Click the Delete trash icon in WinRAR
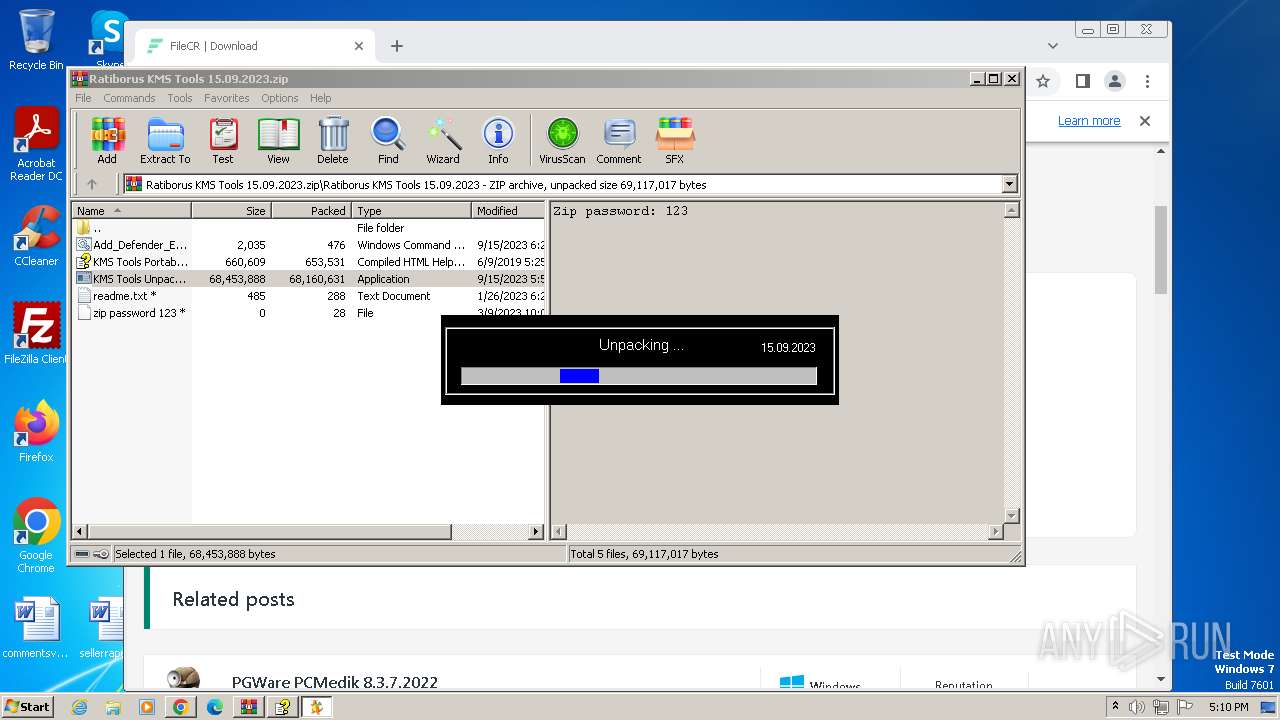 coord(333,140)
